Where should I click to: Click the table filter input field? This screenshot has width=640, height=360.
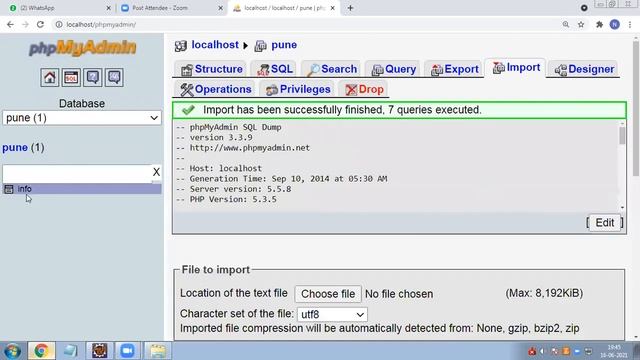click(77, 173)
